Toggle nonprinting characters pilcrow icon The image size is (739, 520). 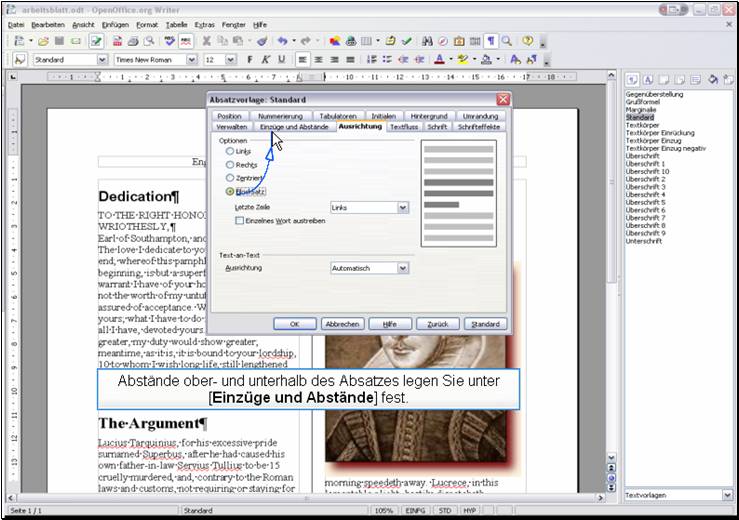click(x=491, y=41)
